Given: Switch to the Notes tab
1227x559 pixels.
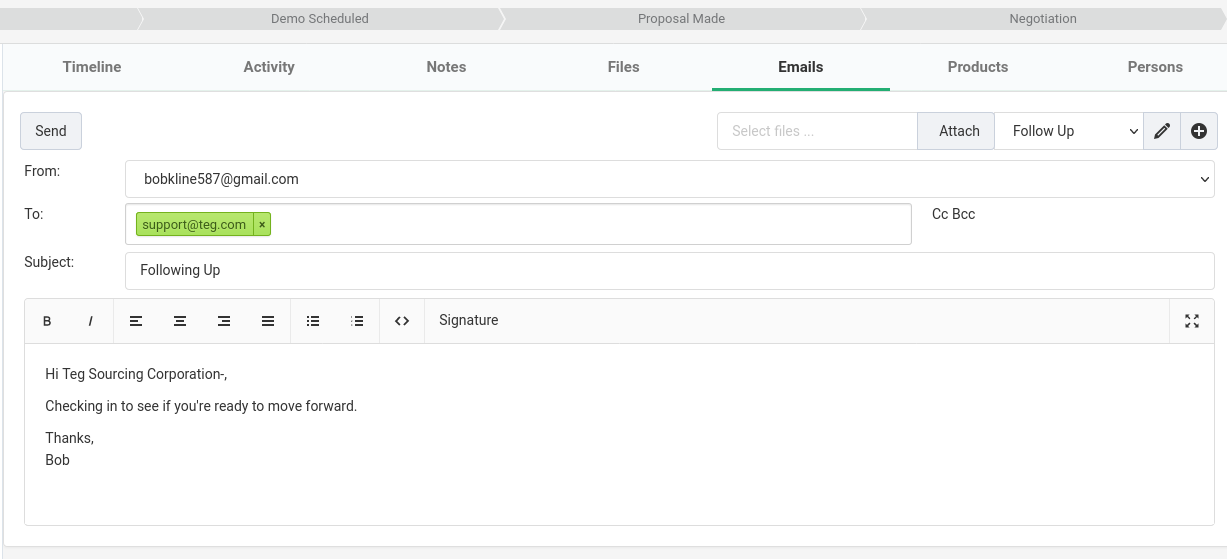Looking at the screenshot, I should click(446, 67).
